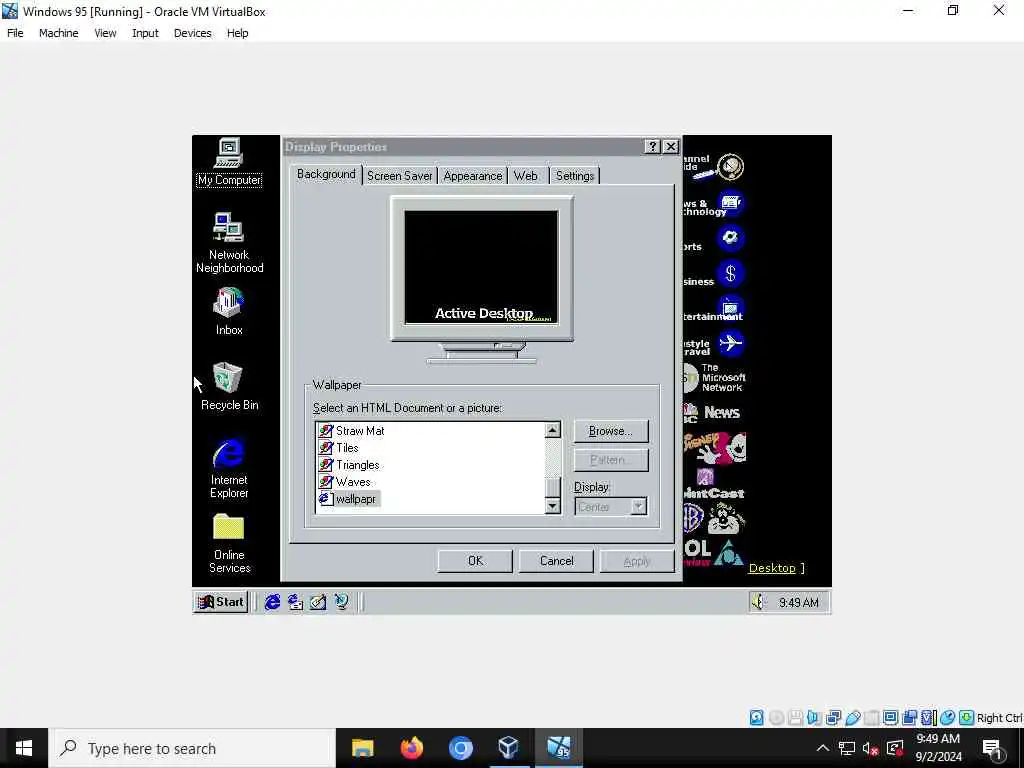The height and width of the screenshot is (768, 1024).
Task: Click the Windows 95 Start button
Action: tap(221, 601)
